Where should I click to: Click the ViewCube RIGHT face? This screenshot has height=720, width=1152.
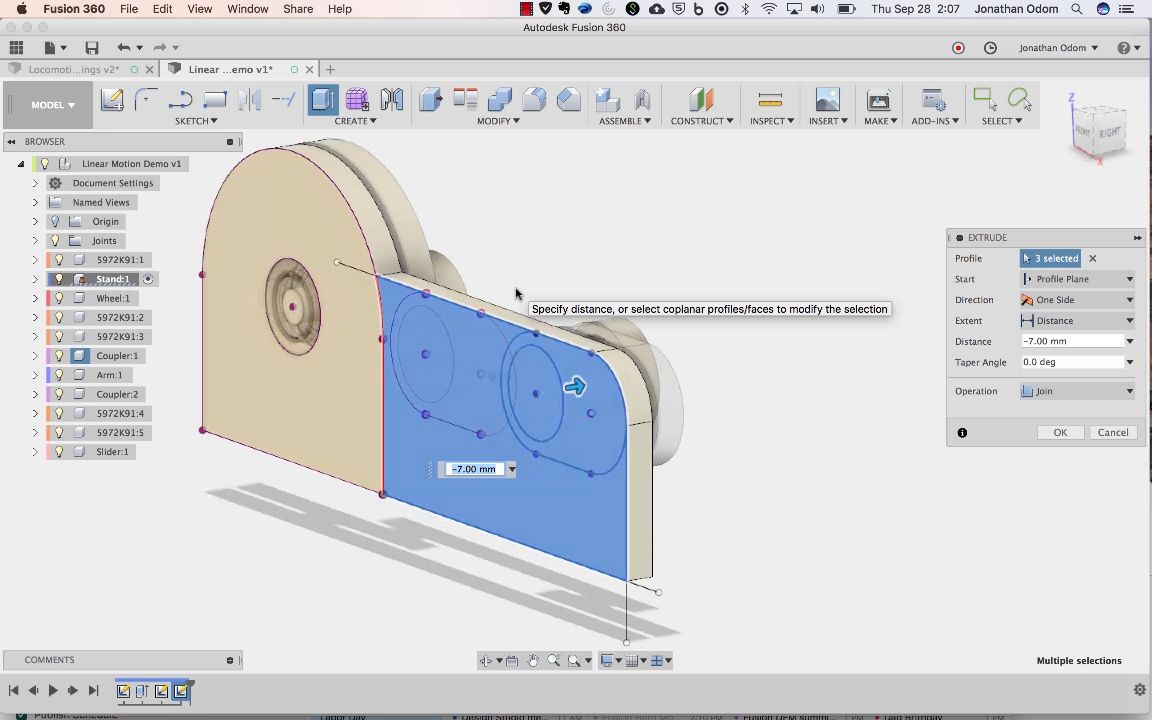1109,132
